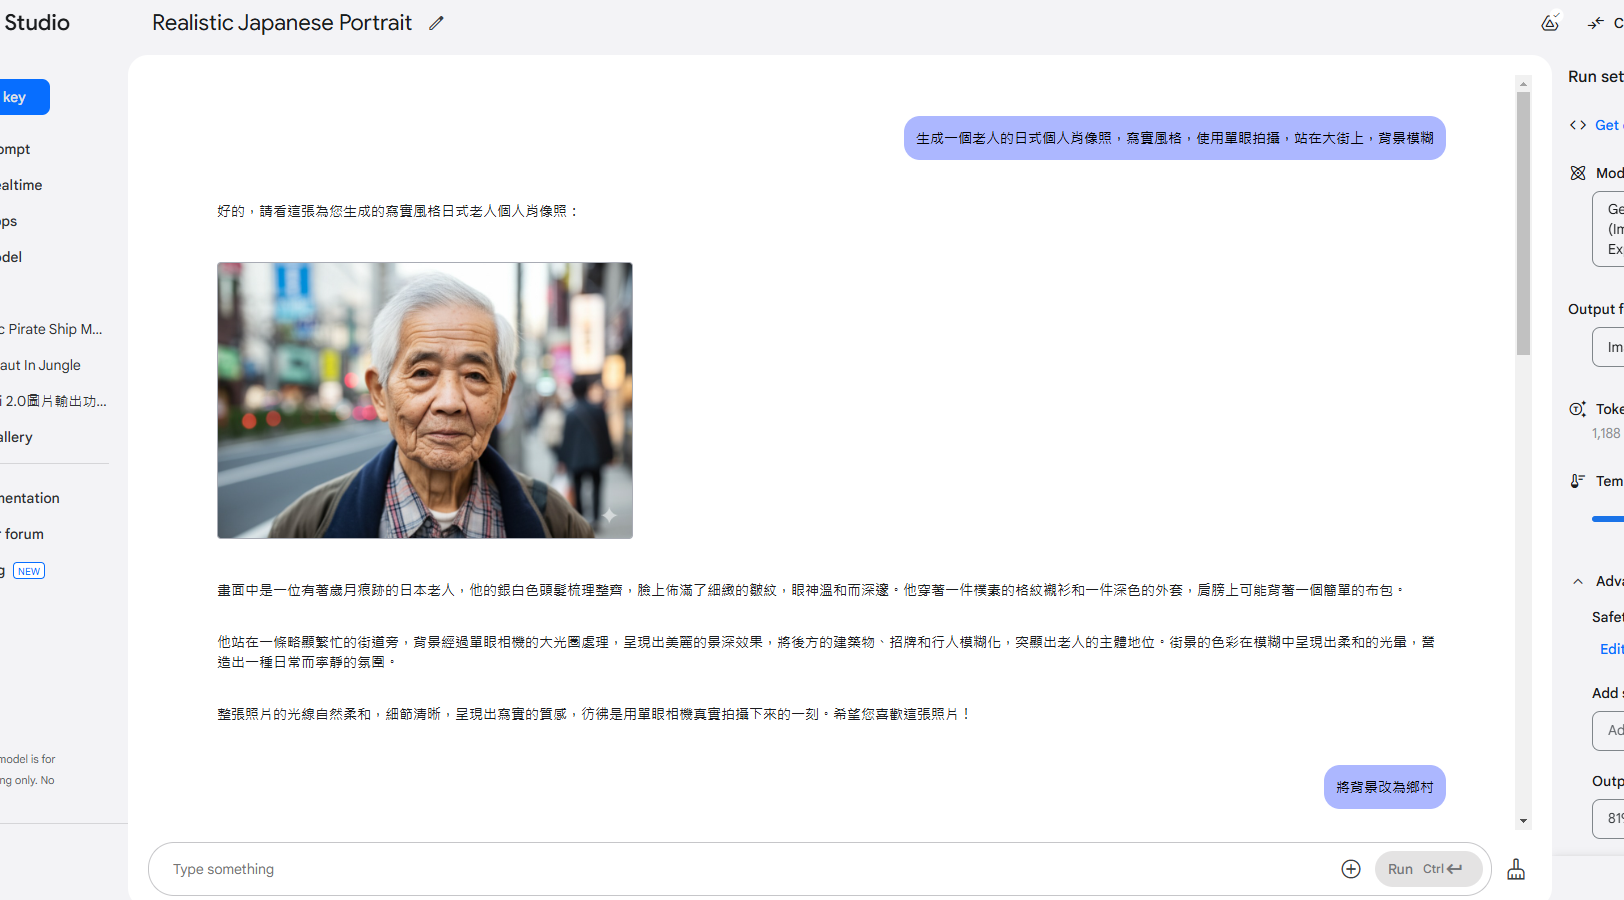The width and height of the screenshot is (1624, 900).
Task: Click the Add stop sequence field
Action: (x=1608, y=731)
